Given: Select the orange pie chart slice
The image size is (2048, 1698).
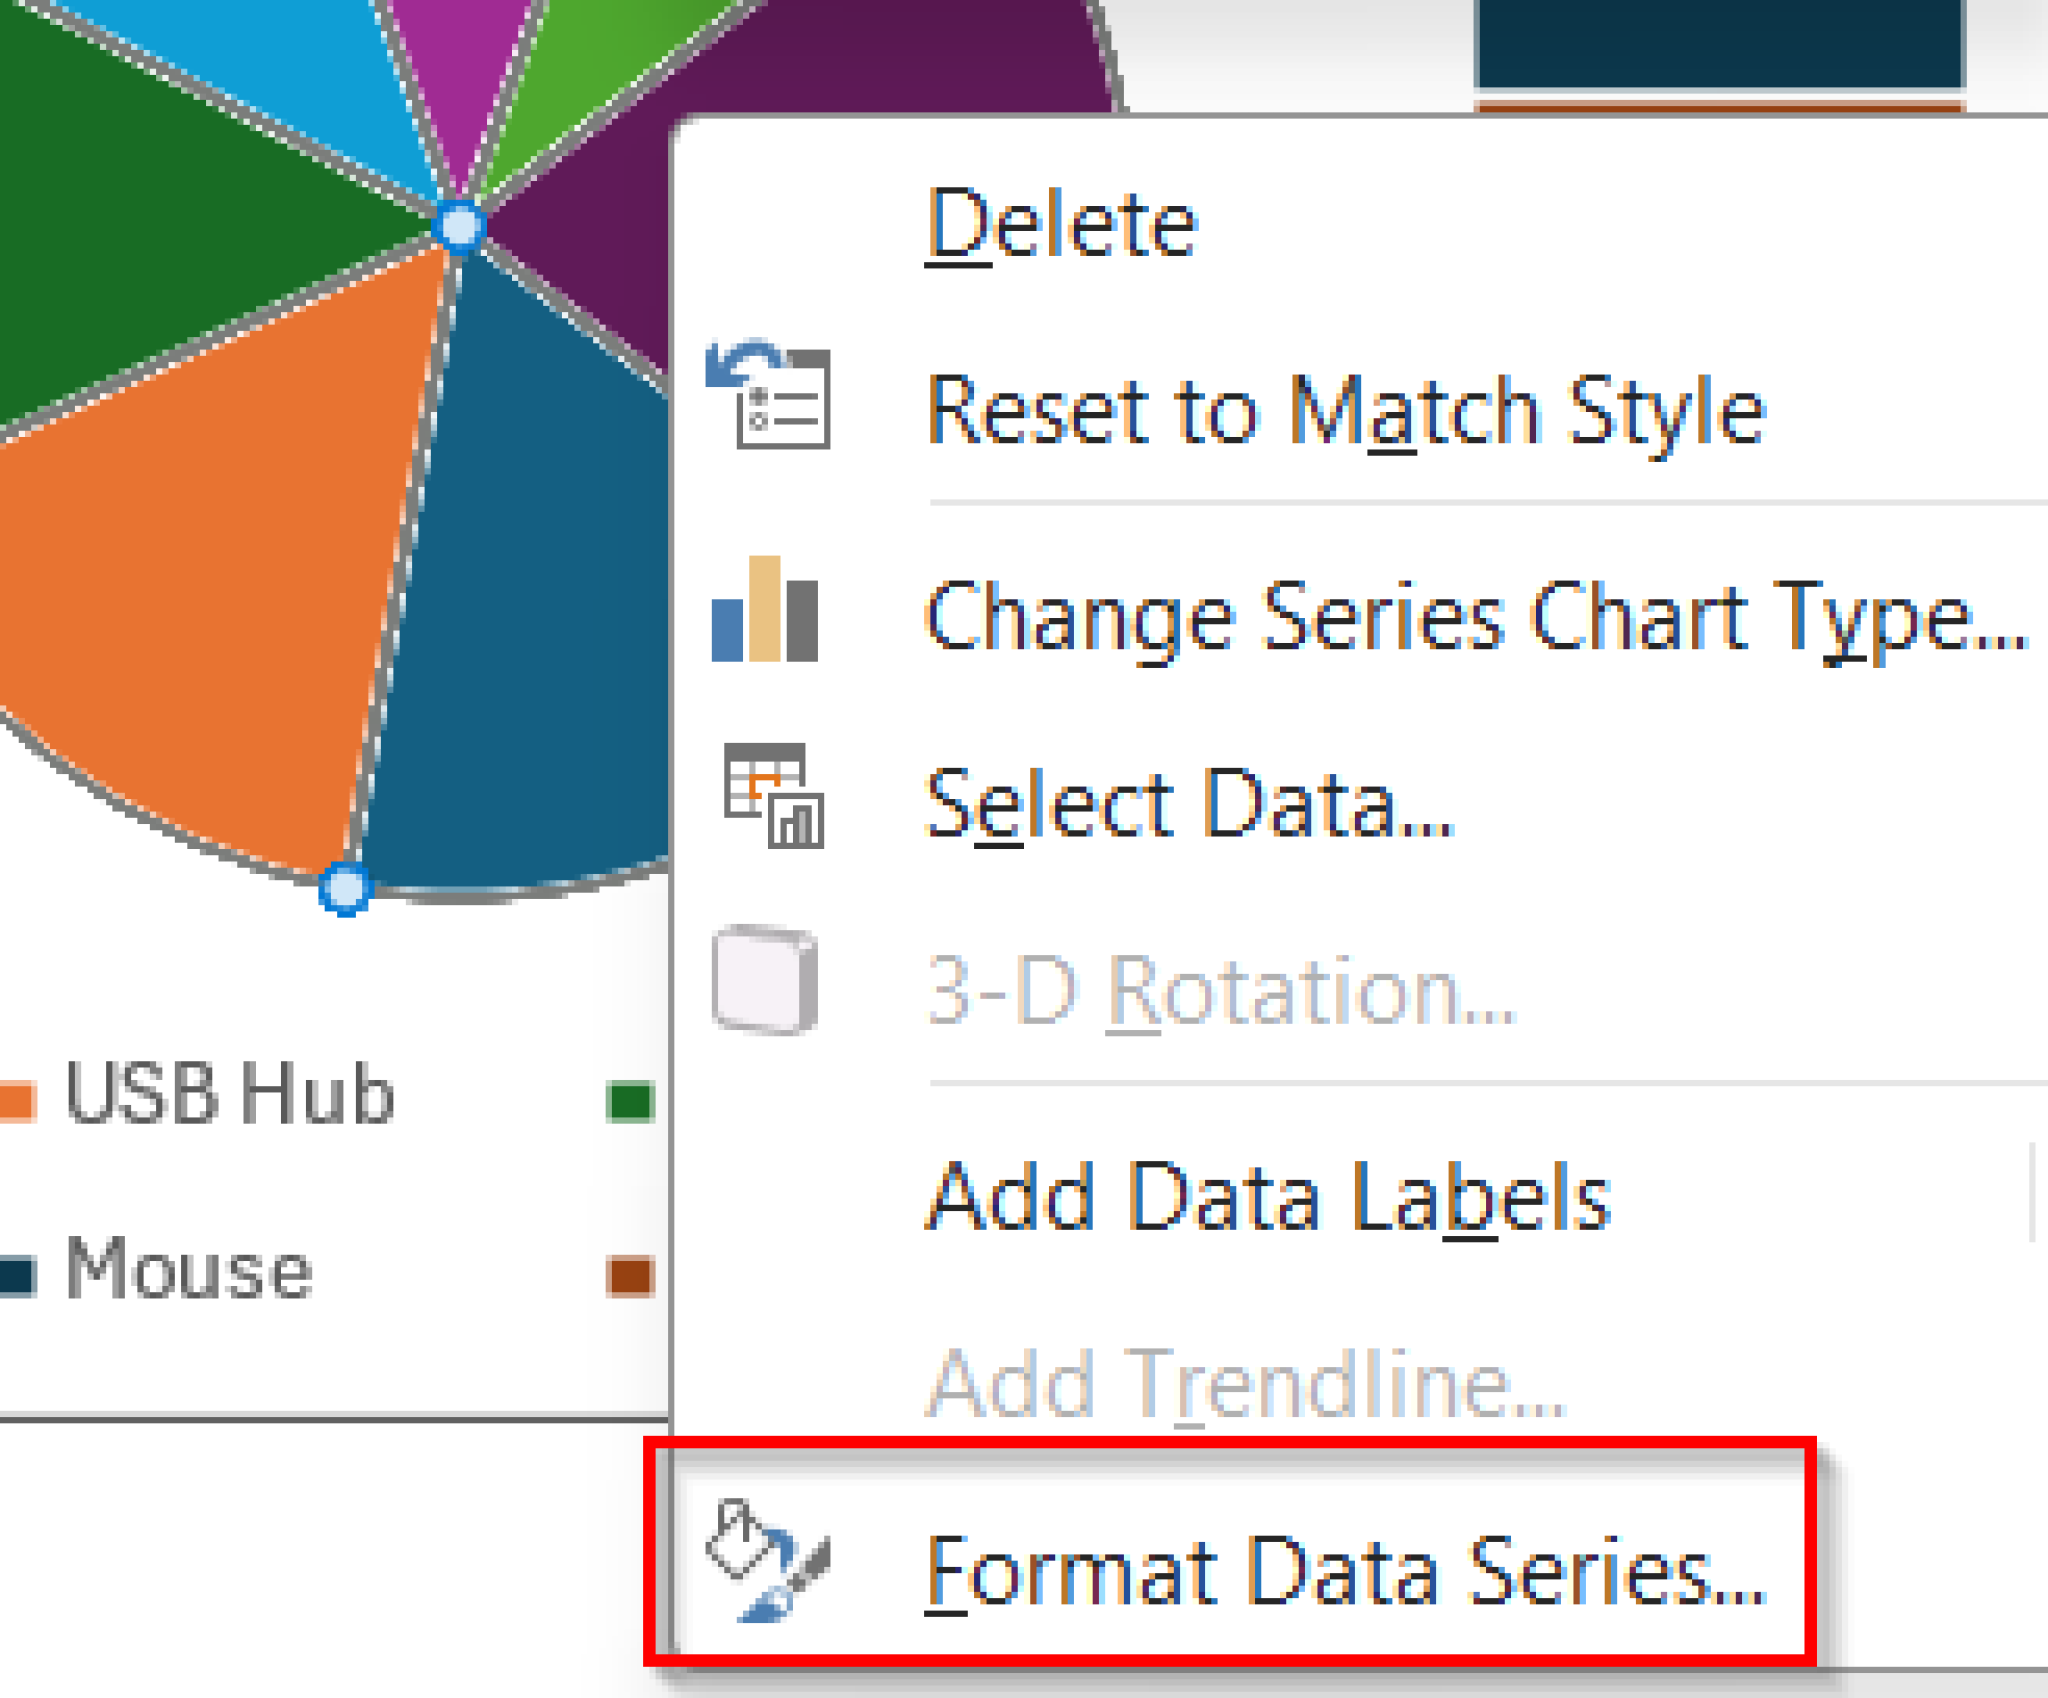Looking at the screenshot, I should [x=200, y=550].
